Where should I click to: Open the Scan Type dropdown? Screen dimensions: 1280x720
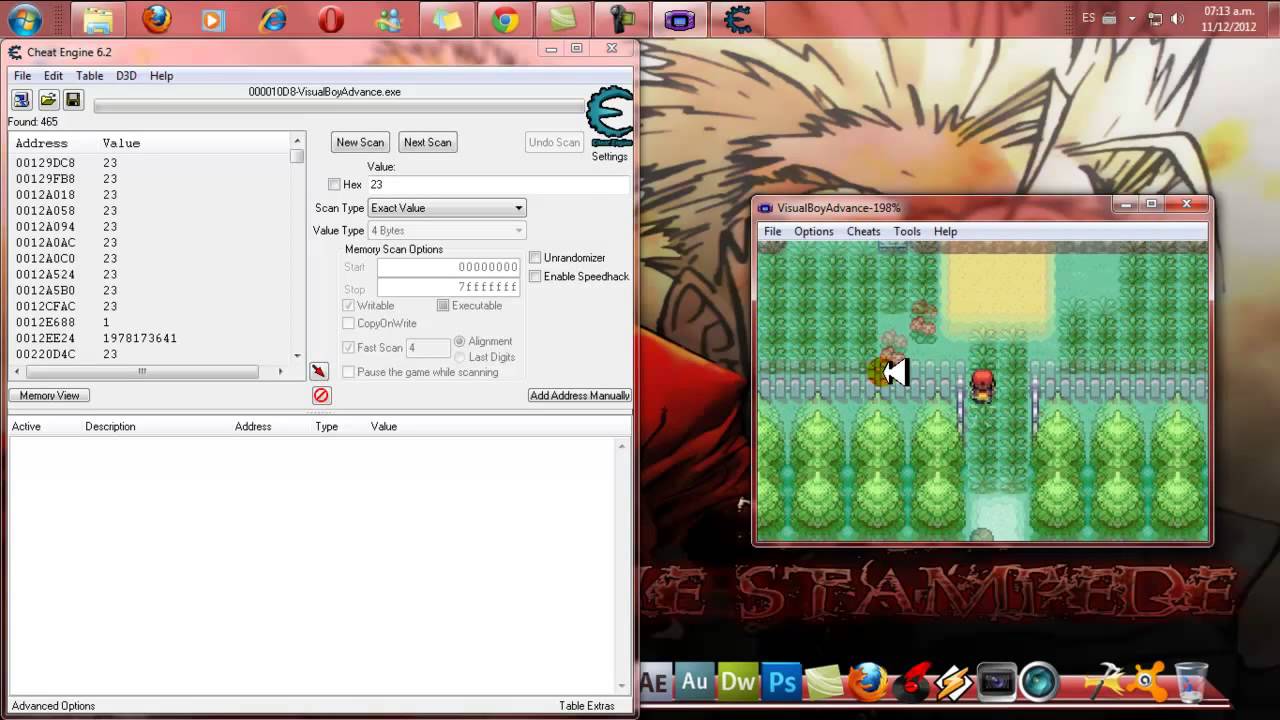[x=447, y=208]
